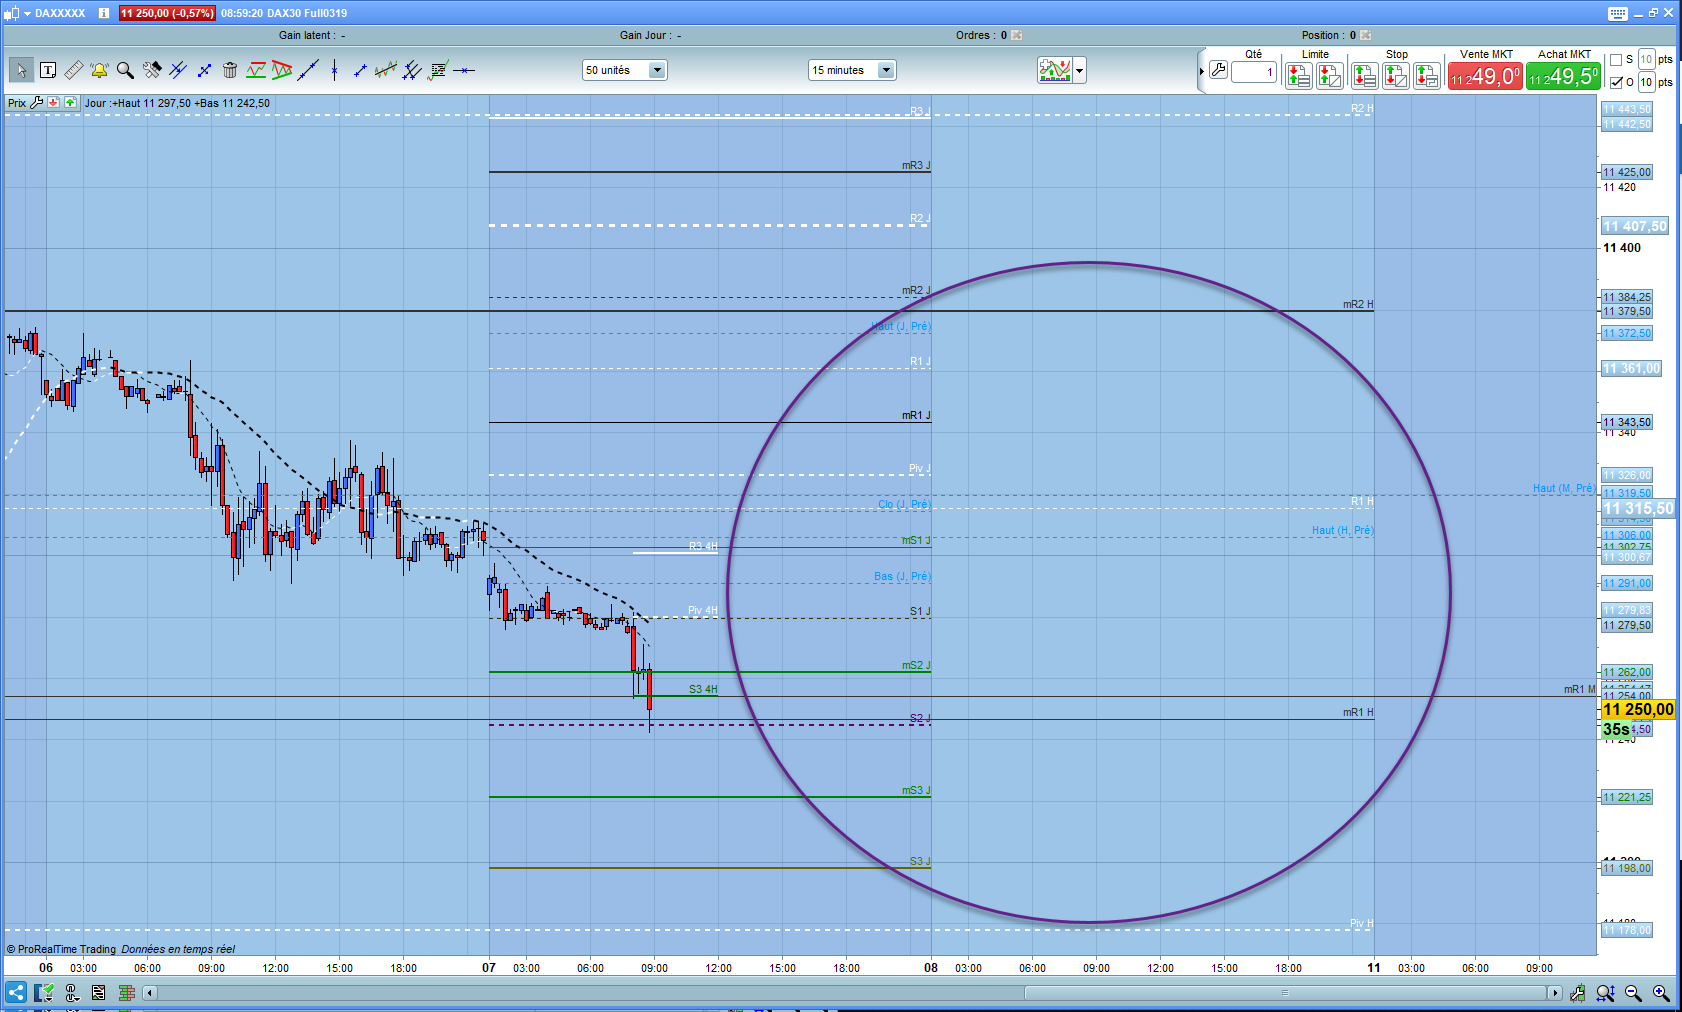
Task: Pick the regression line tool
Action: click(386, 70)
